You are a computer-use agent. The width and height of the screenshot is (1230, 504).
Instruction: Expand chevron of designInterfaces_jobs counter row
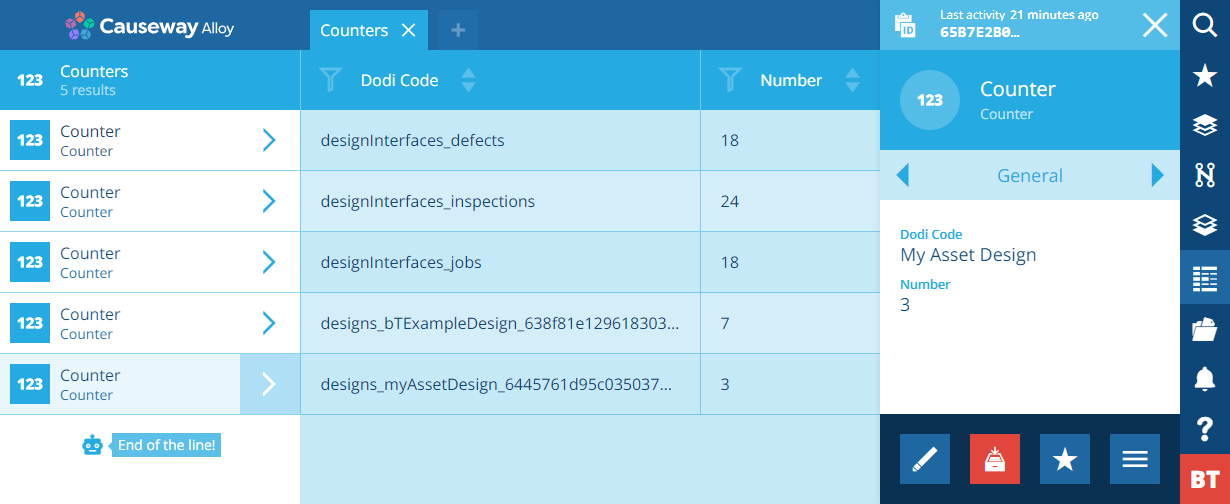click(x=268, y=262)
